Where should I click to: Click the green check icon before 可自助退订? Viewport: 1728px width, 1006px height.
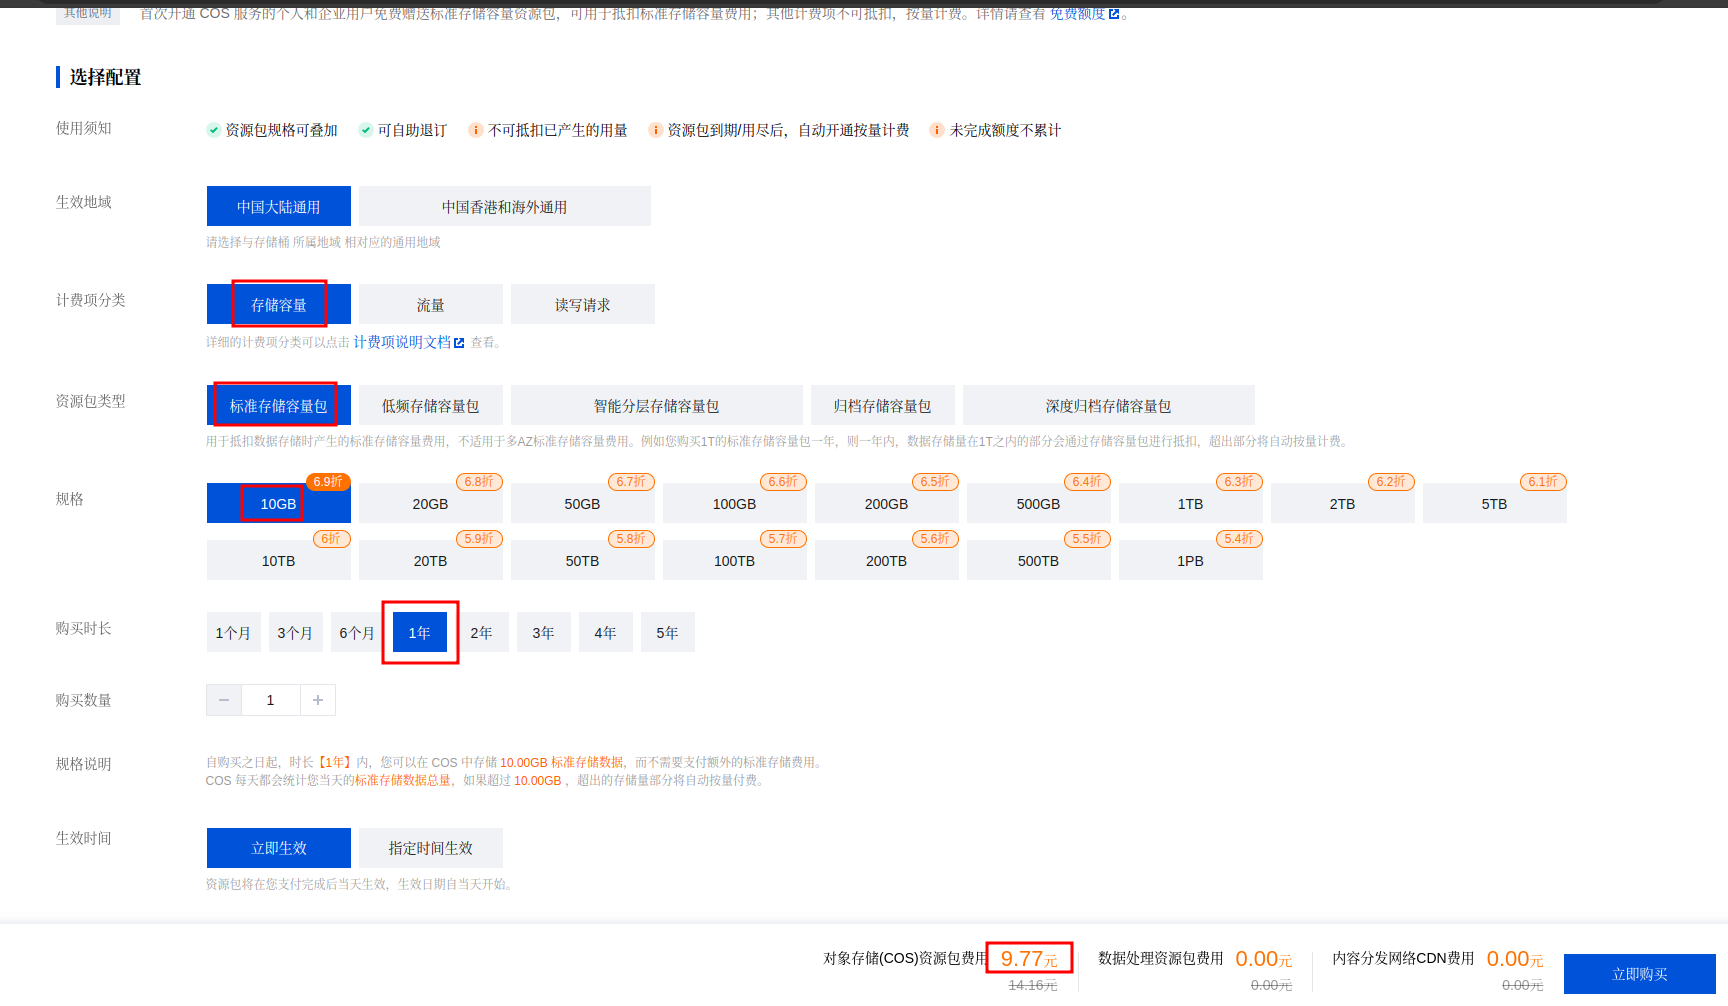click(x=366, y=130)
